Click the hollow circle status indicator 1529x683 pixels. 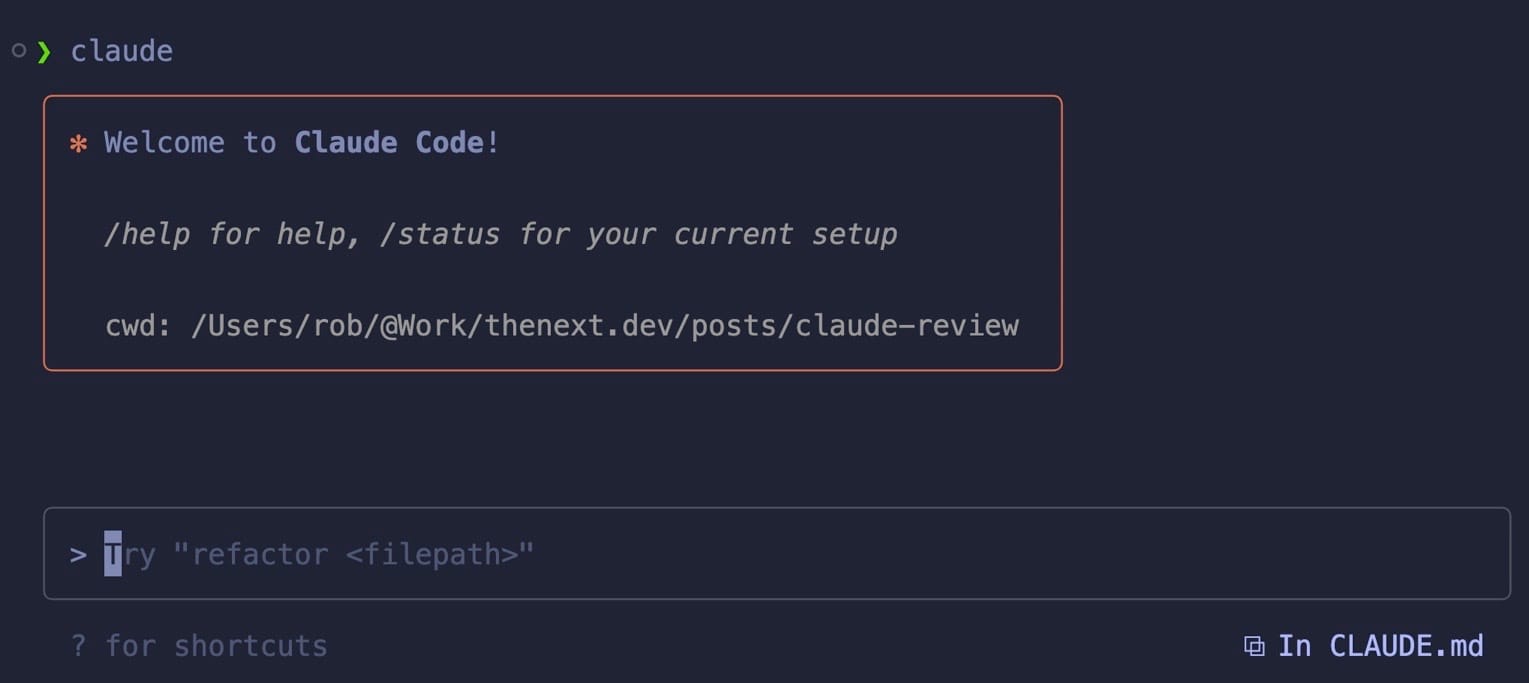tap(18, 50)
